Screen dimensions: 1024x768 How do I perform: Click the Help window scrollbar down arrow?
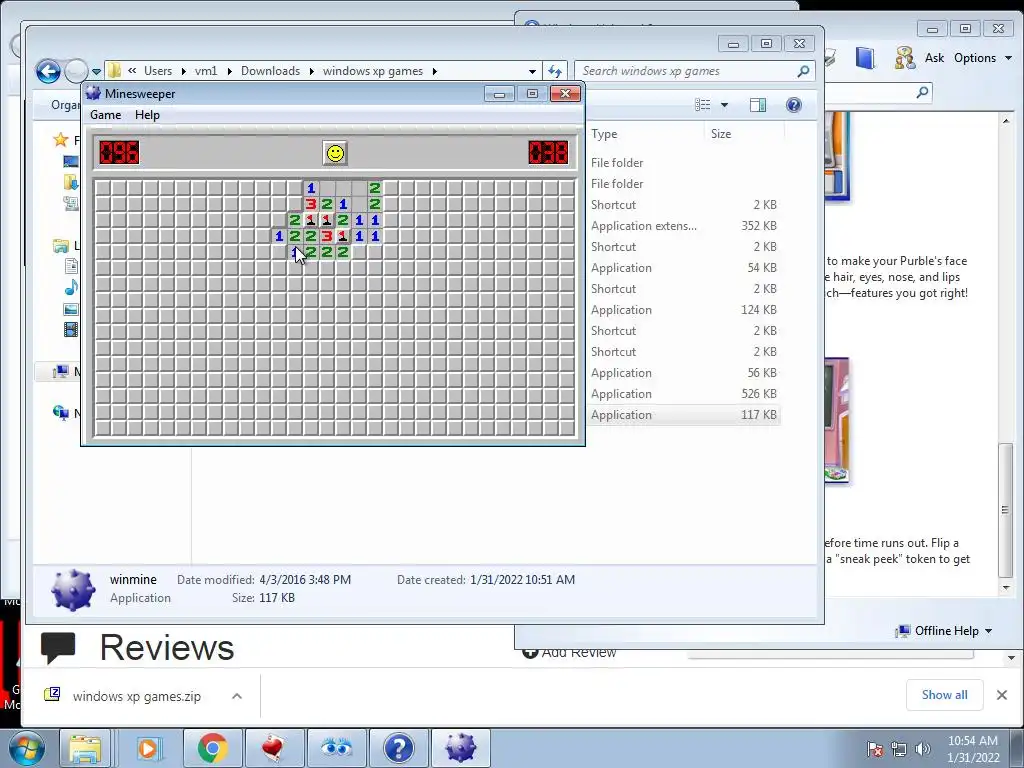coord(1006,588)
